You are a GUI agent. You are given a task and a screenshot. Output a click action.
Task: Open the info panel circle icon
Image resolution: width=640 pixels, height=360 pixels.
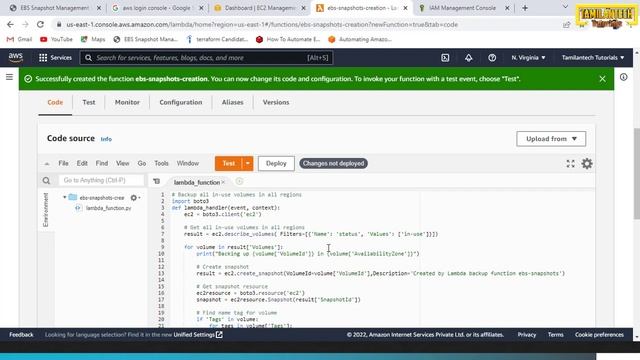[623, 77]
